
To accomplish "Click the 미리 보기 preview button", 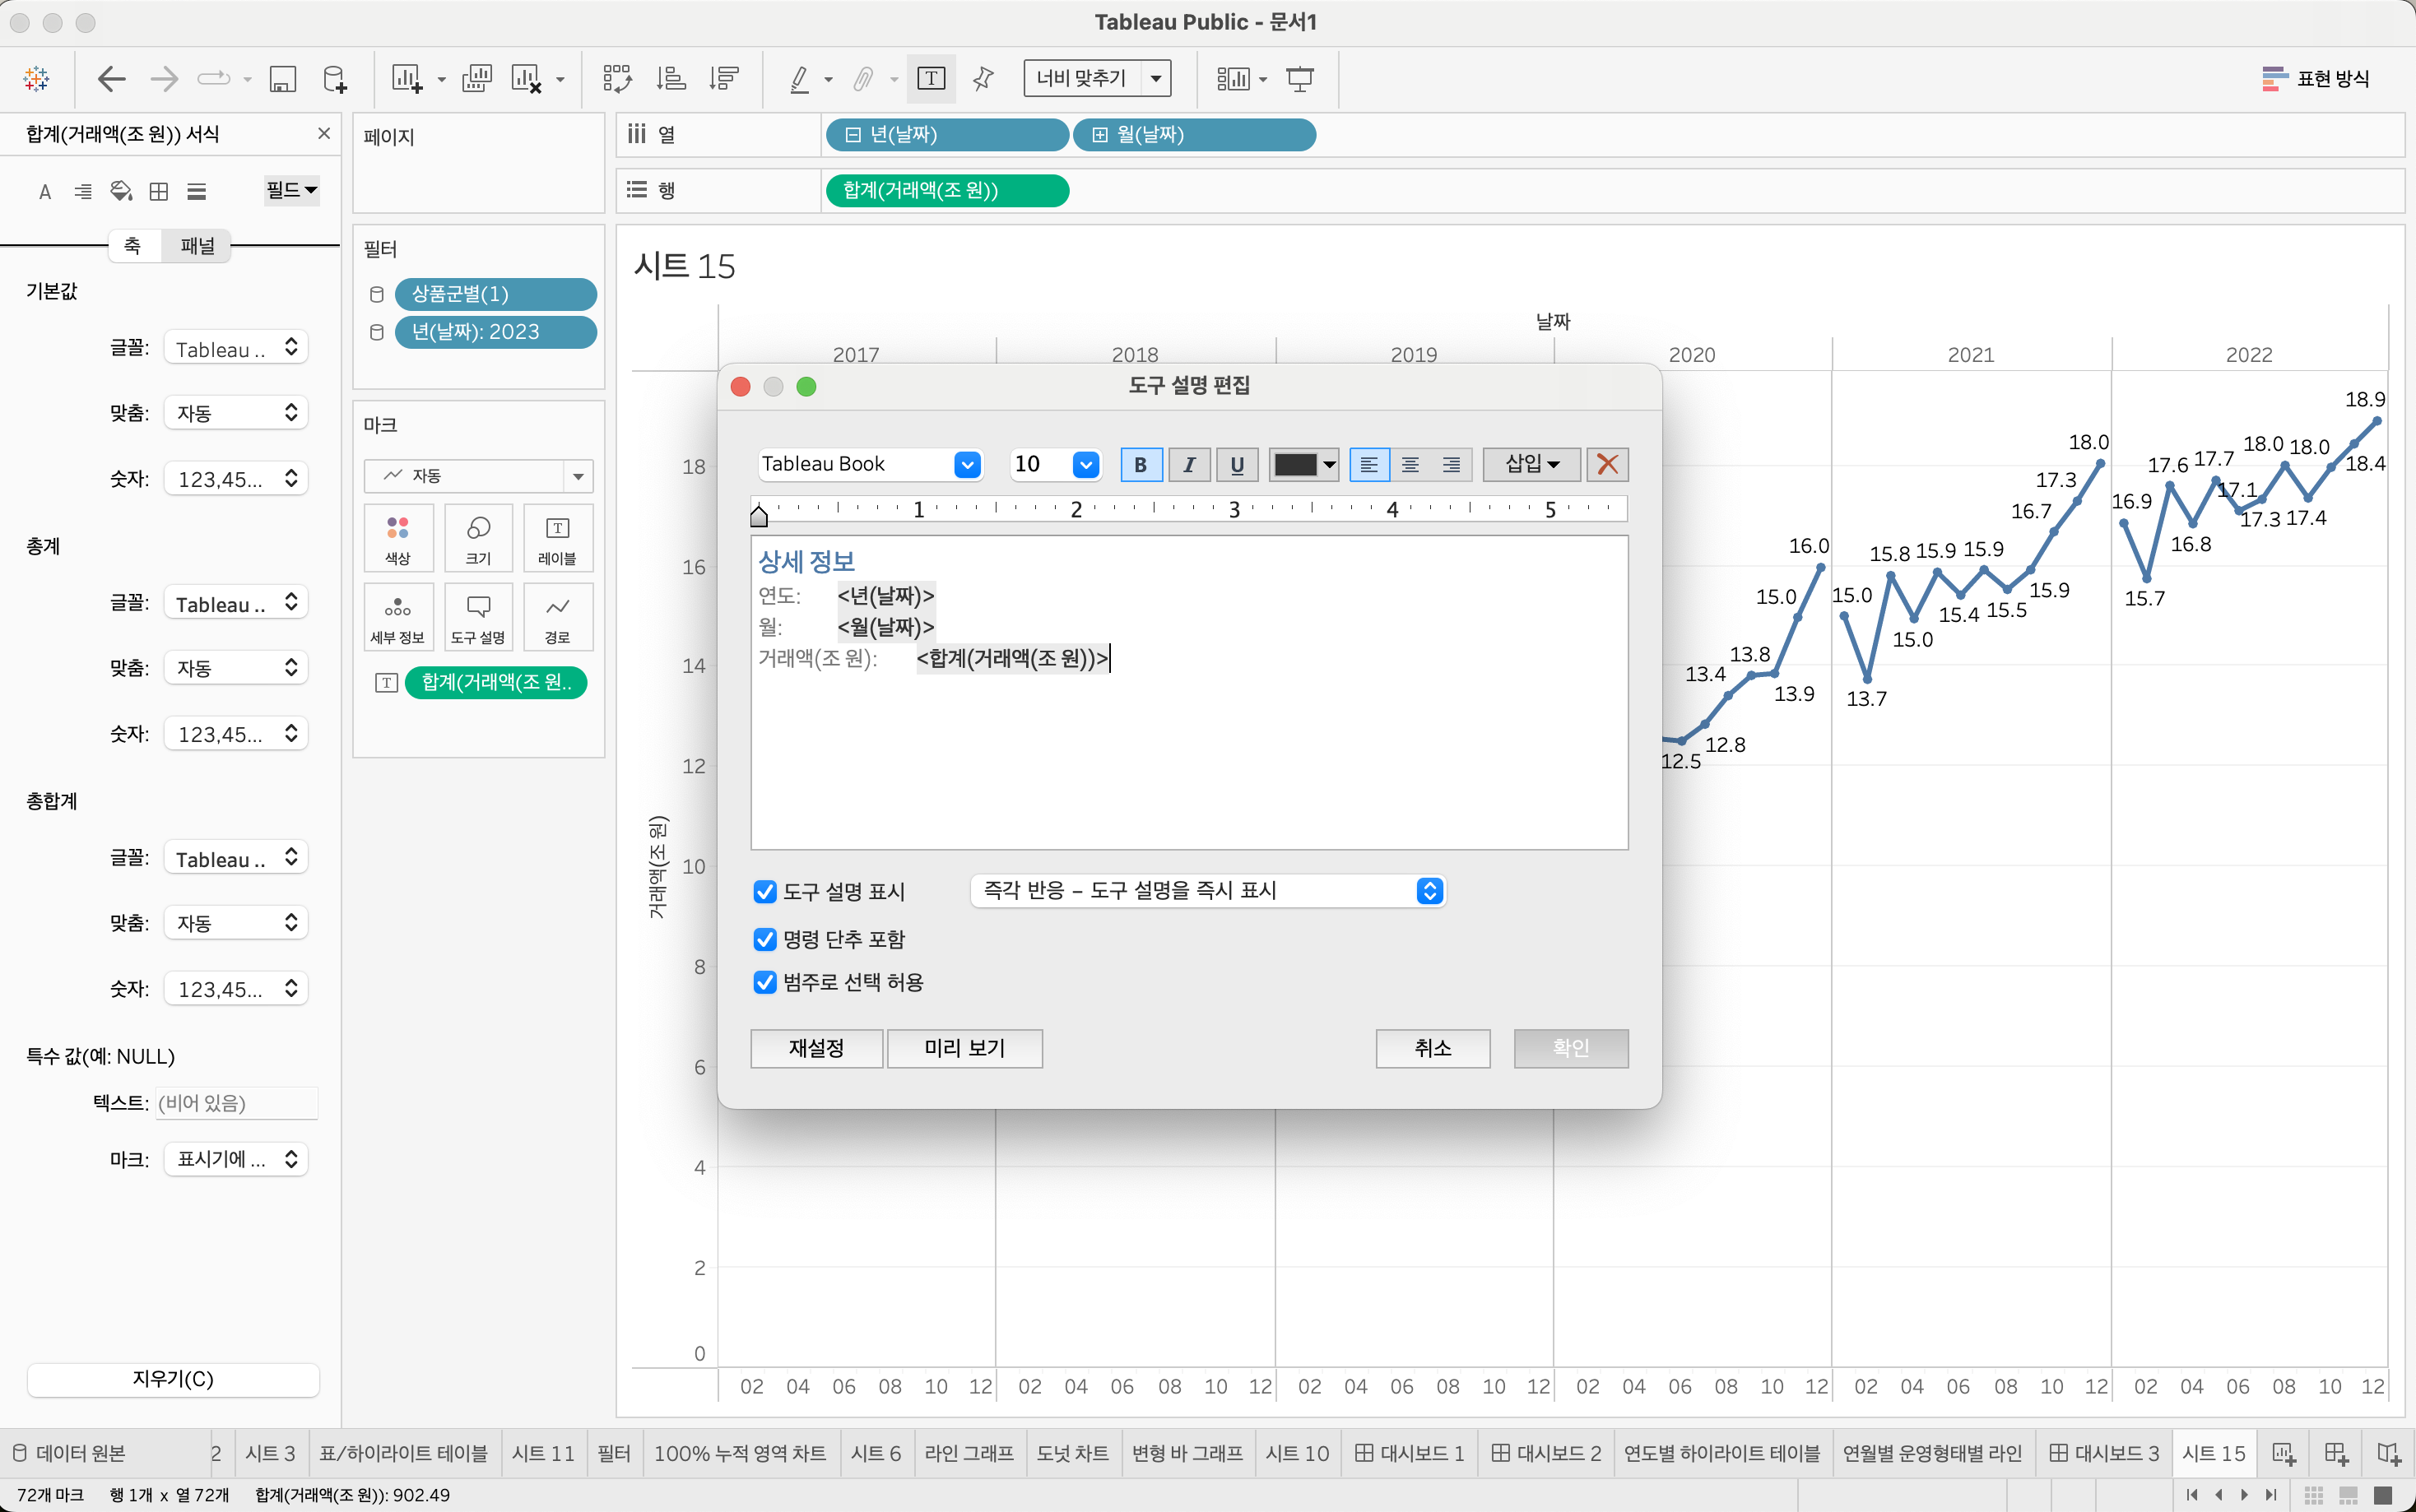I will pos(964,1048).
